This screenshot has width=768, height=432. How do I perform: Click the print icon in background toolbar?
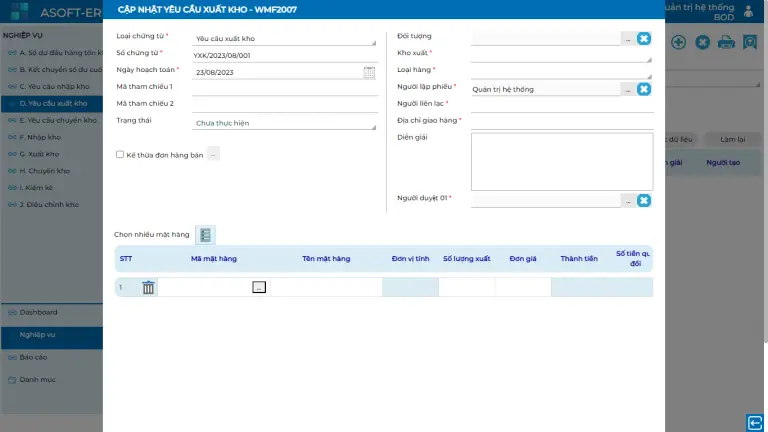pyautogui.click(x=726, y=42)
